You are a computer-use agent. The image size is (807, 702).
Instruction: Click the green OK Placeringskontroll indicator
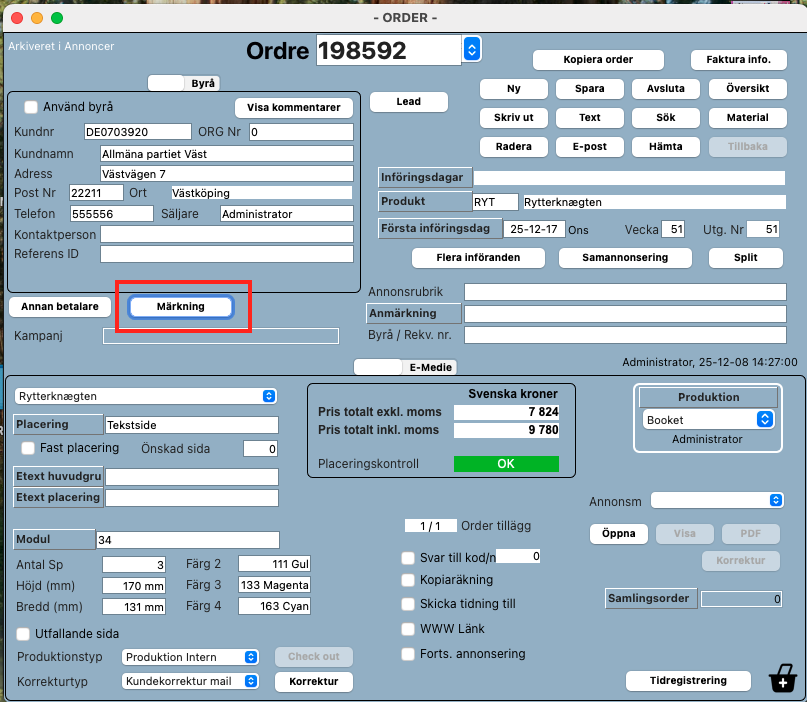pyautogui.click(x=506, y=464)
